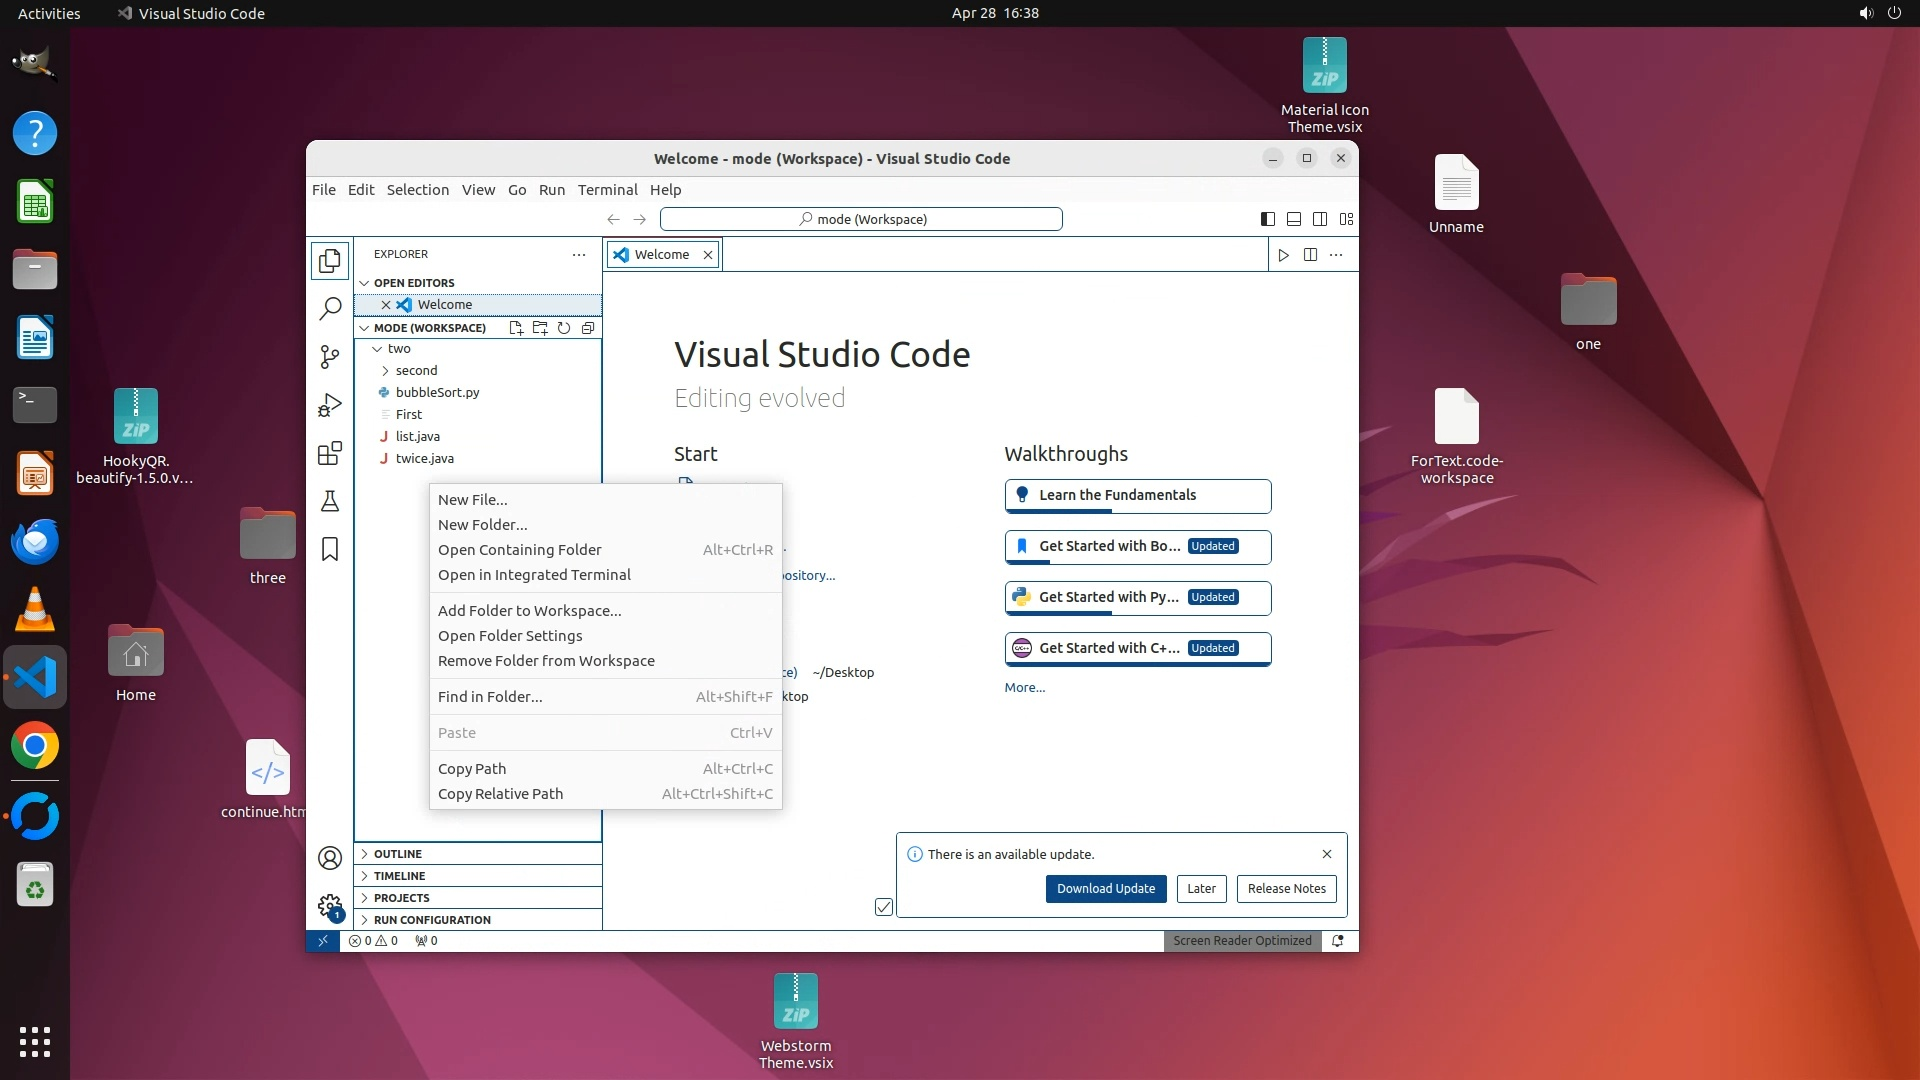Open the Terminal menu in menu bar
1920x1080 pixels.
pyautogui.click(x=607, y=190)
